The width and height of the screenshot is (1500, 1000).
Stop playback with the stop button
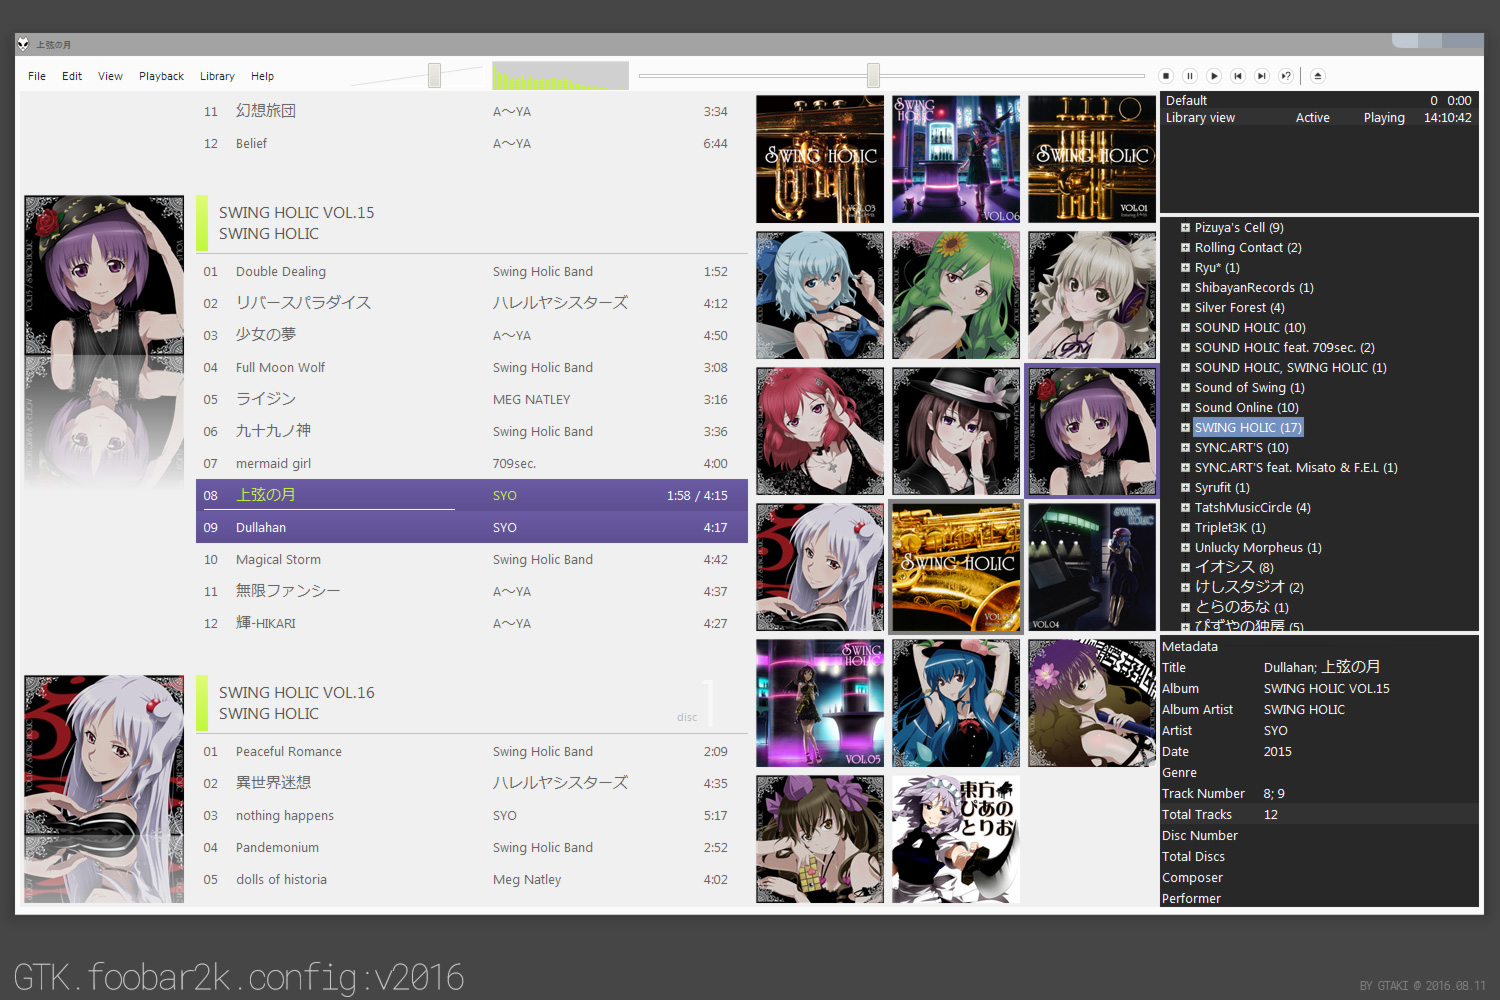(1166, 76)
